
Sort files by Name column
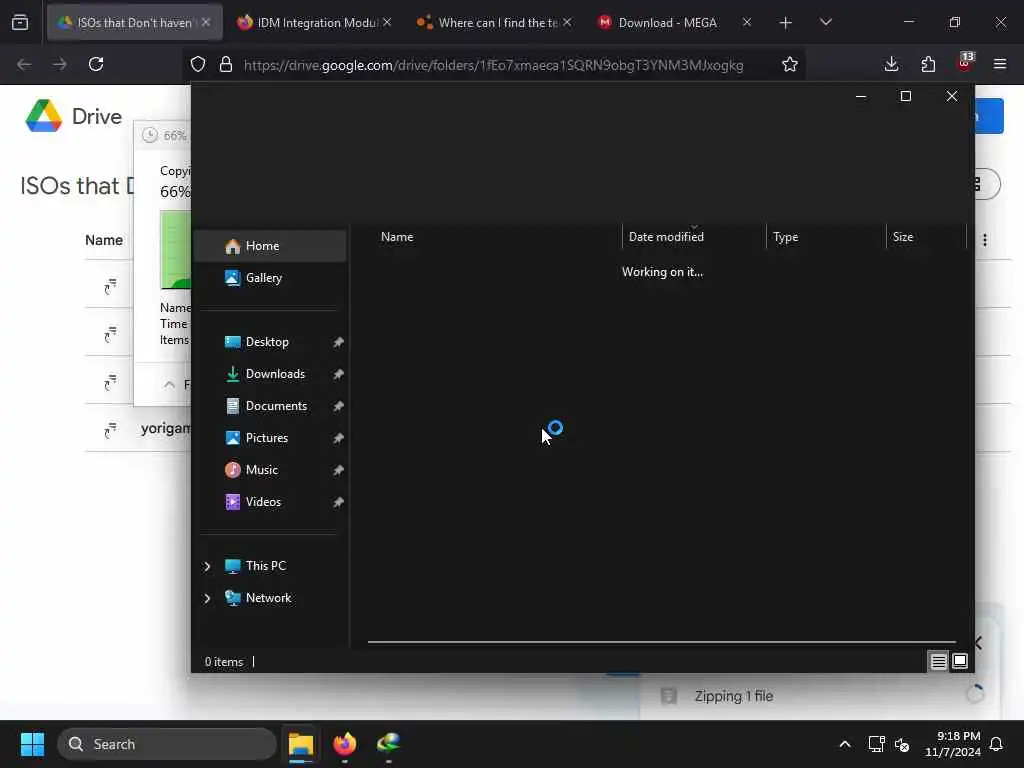click(397, 236)
